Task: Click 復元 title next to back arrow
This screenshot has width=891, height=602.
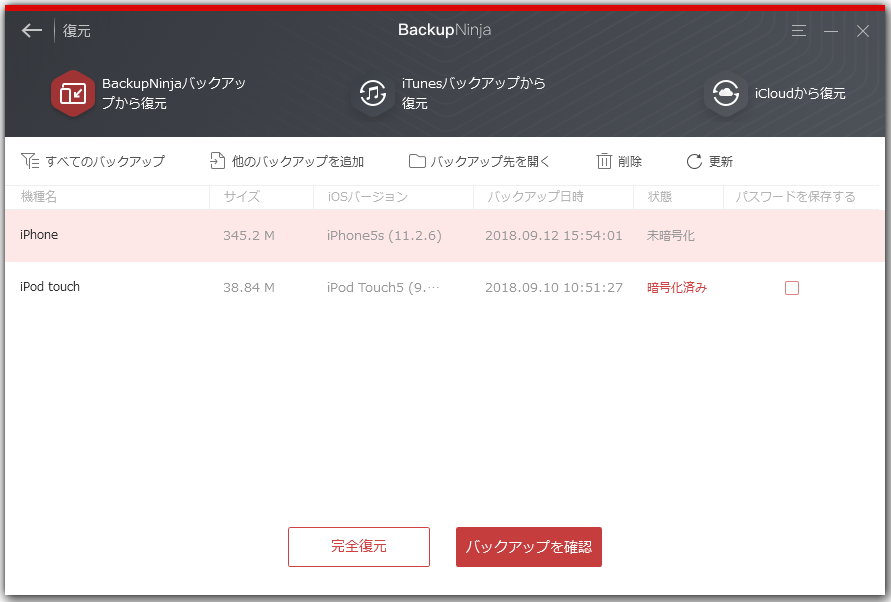Action: 77,31
